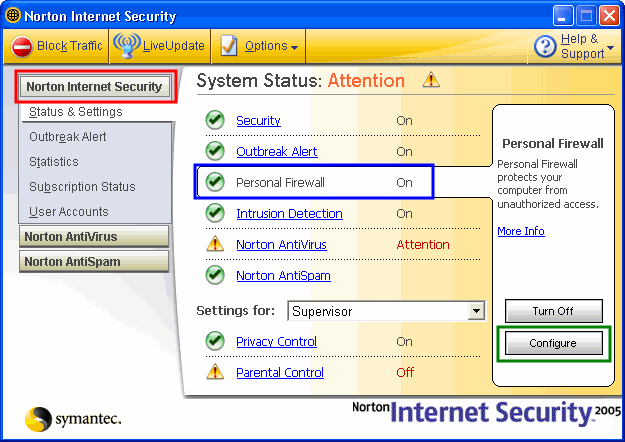Open the Intrusion Detection link

tap(289, 213)
